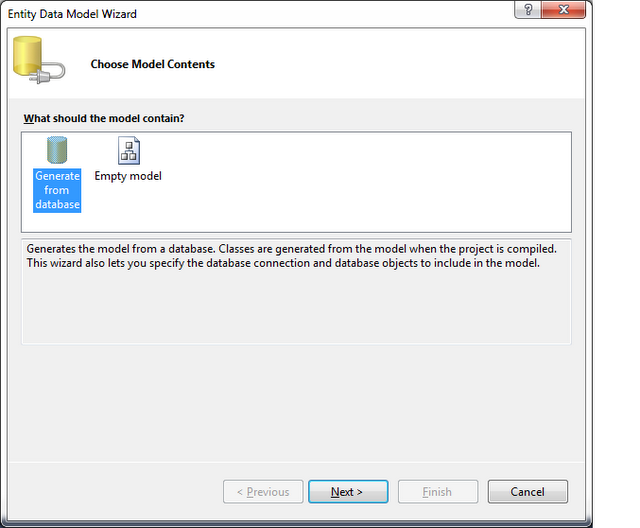Click the "Empty model" text label

[x=128, y=176]
